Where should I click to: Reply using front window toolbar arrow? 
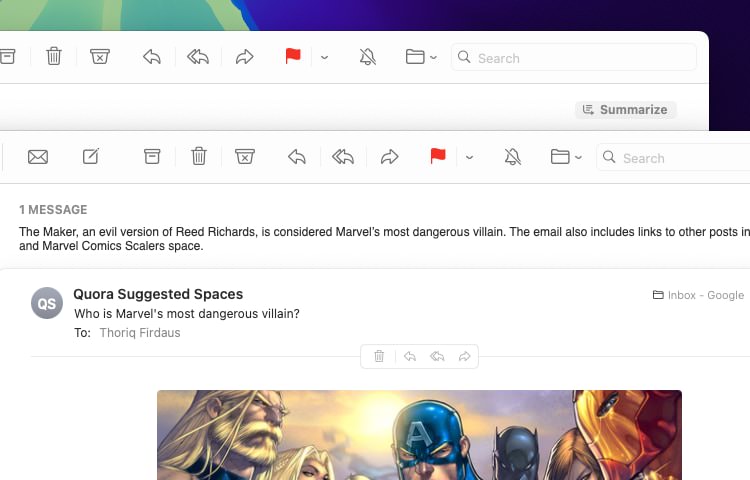pos(297,157)
